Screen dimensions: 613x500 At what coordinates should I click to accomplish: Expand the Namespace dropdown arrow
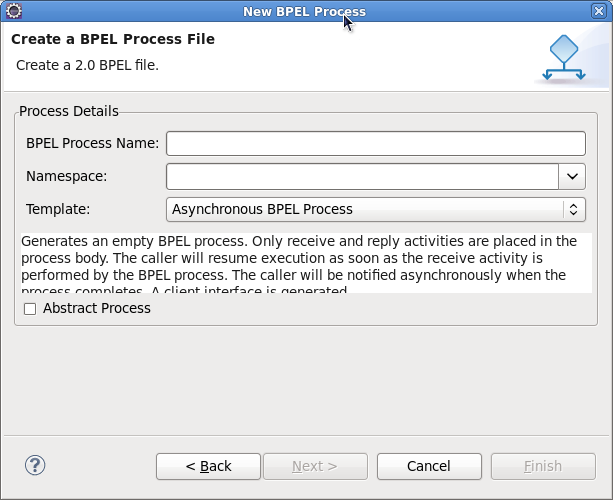point(572,176)
